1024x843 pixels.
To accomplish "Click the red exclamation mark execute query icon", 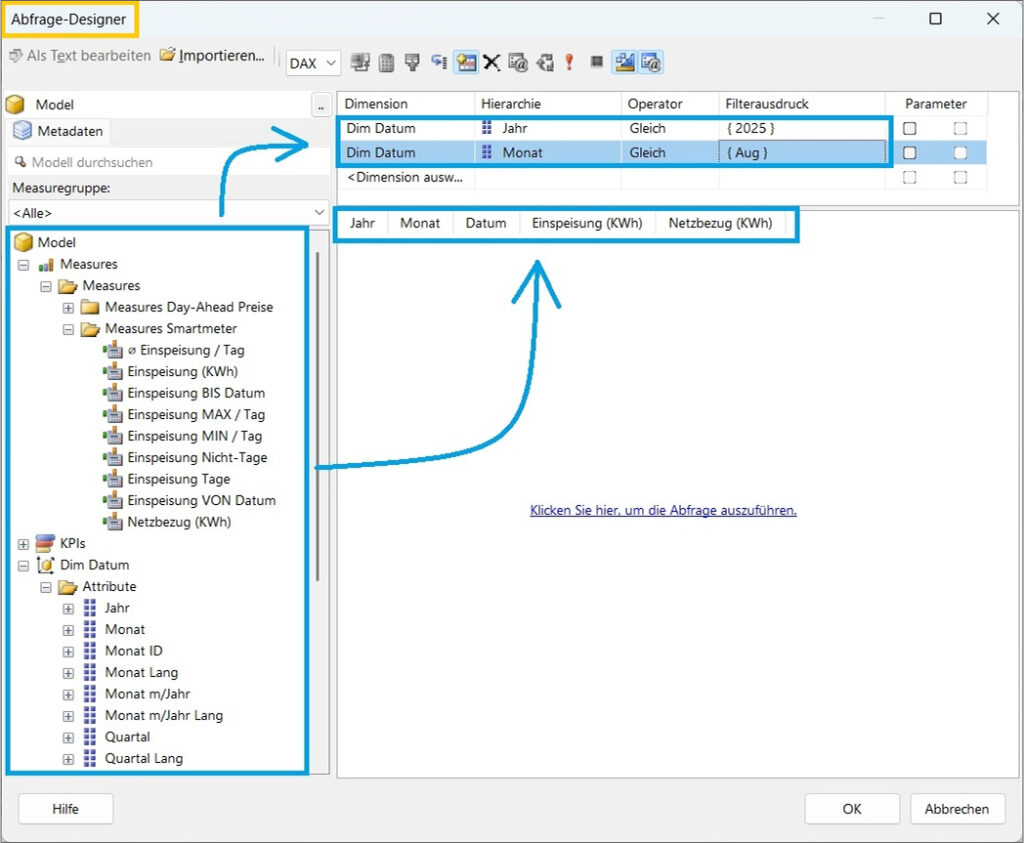I will [569, 62].
